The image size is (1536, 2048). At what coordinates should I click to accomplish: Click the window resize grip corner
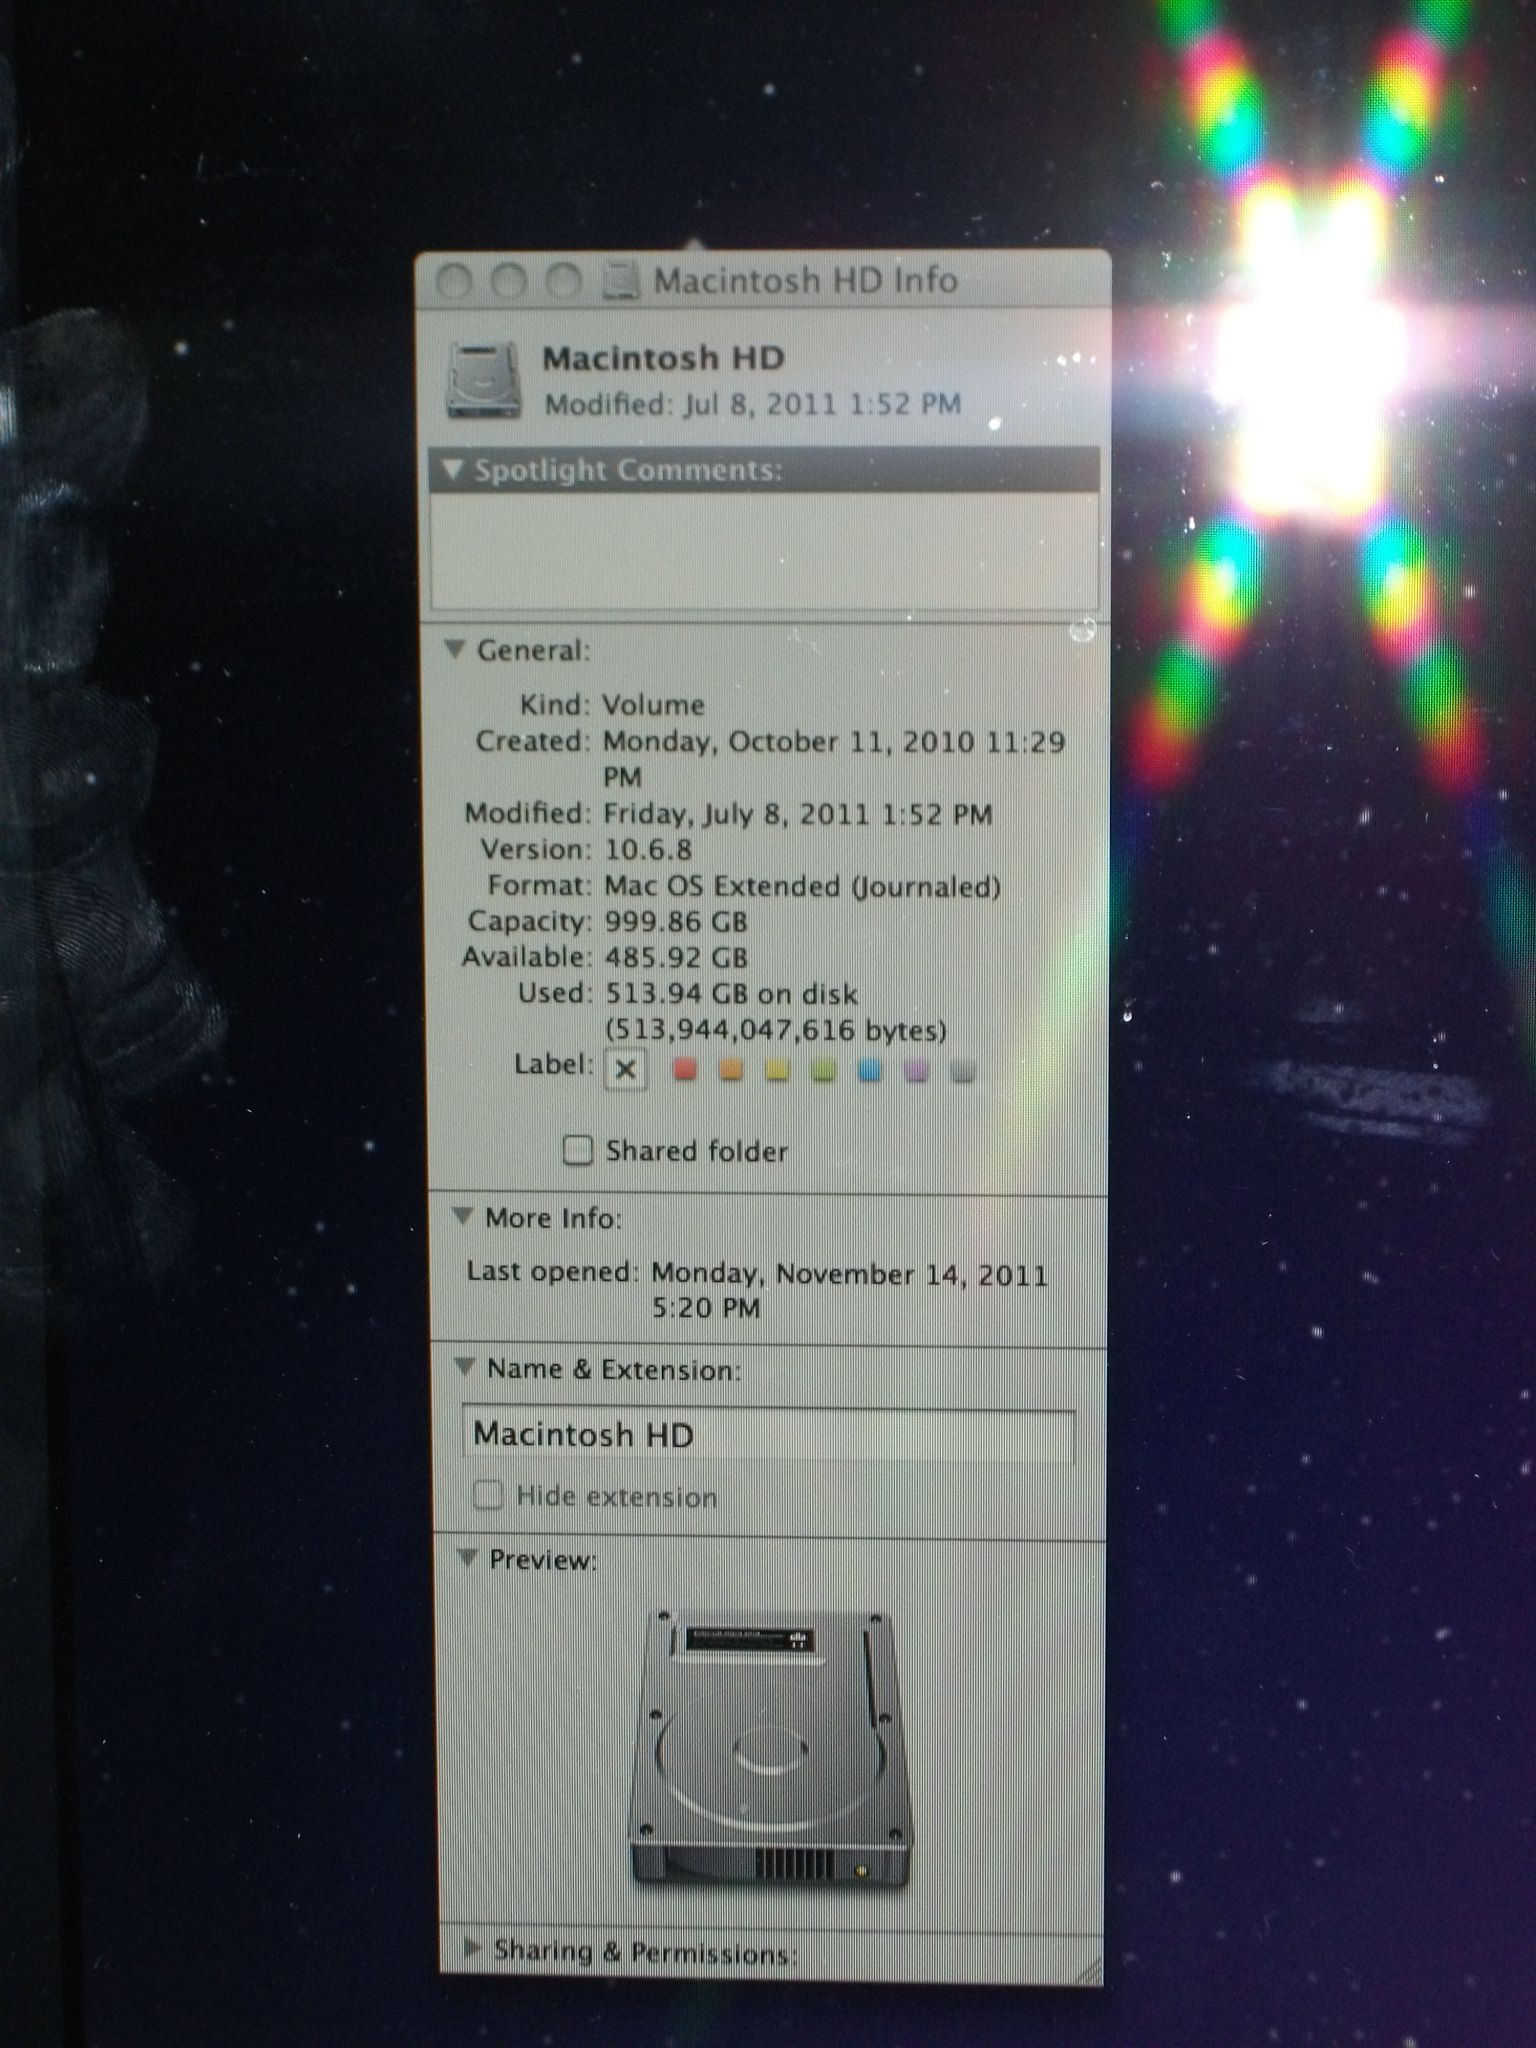pyautogui.click(x=1087, y=1972)
